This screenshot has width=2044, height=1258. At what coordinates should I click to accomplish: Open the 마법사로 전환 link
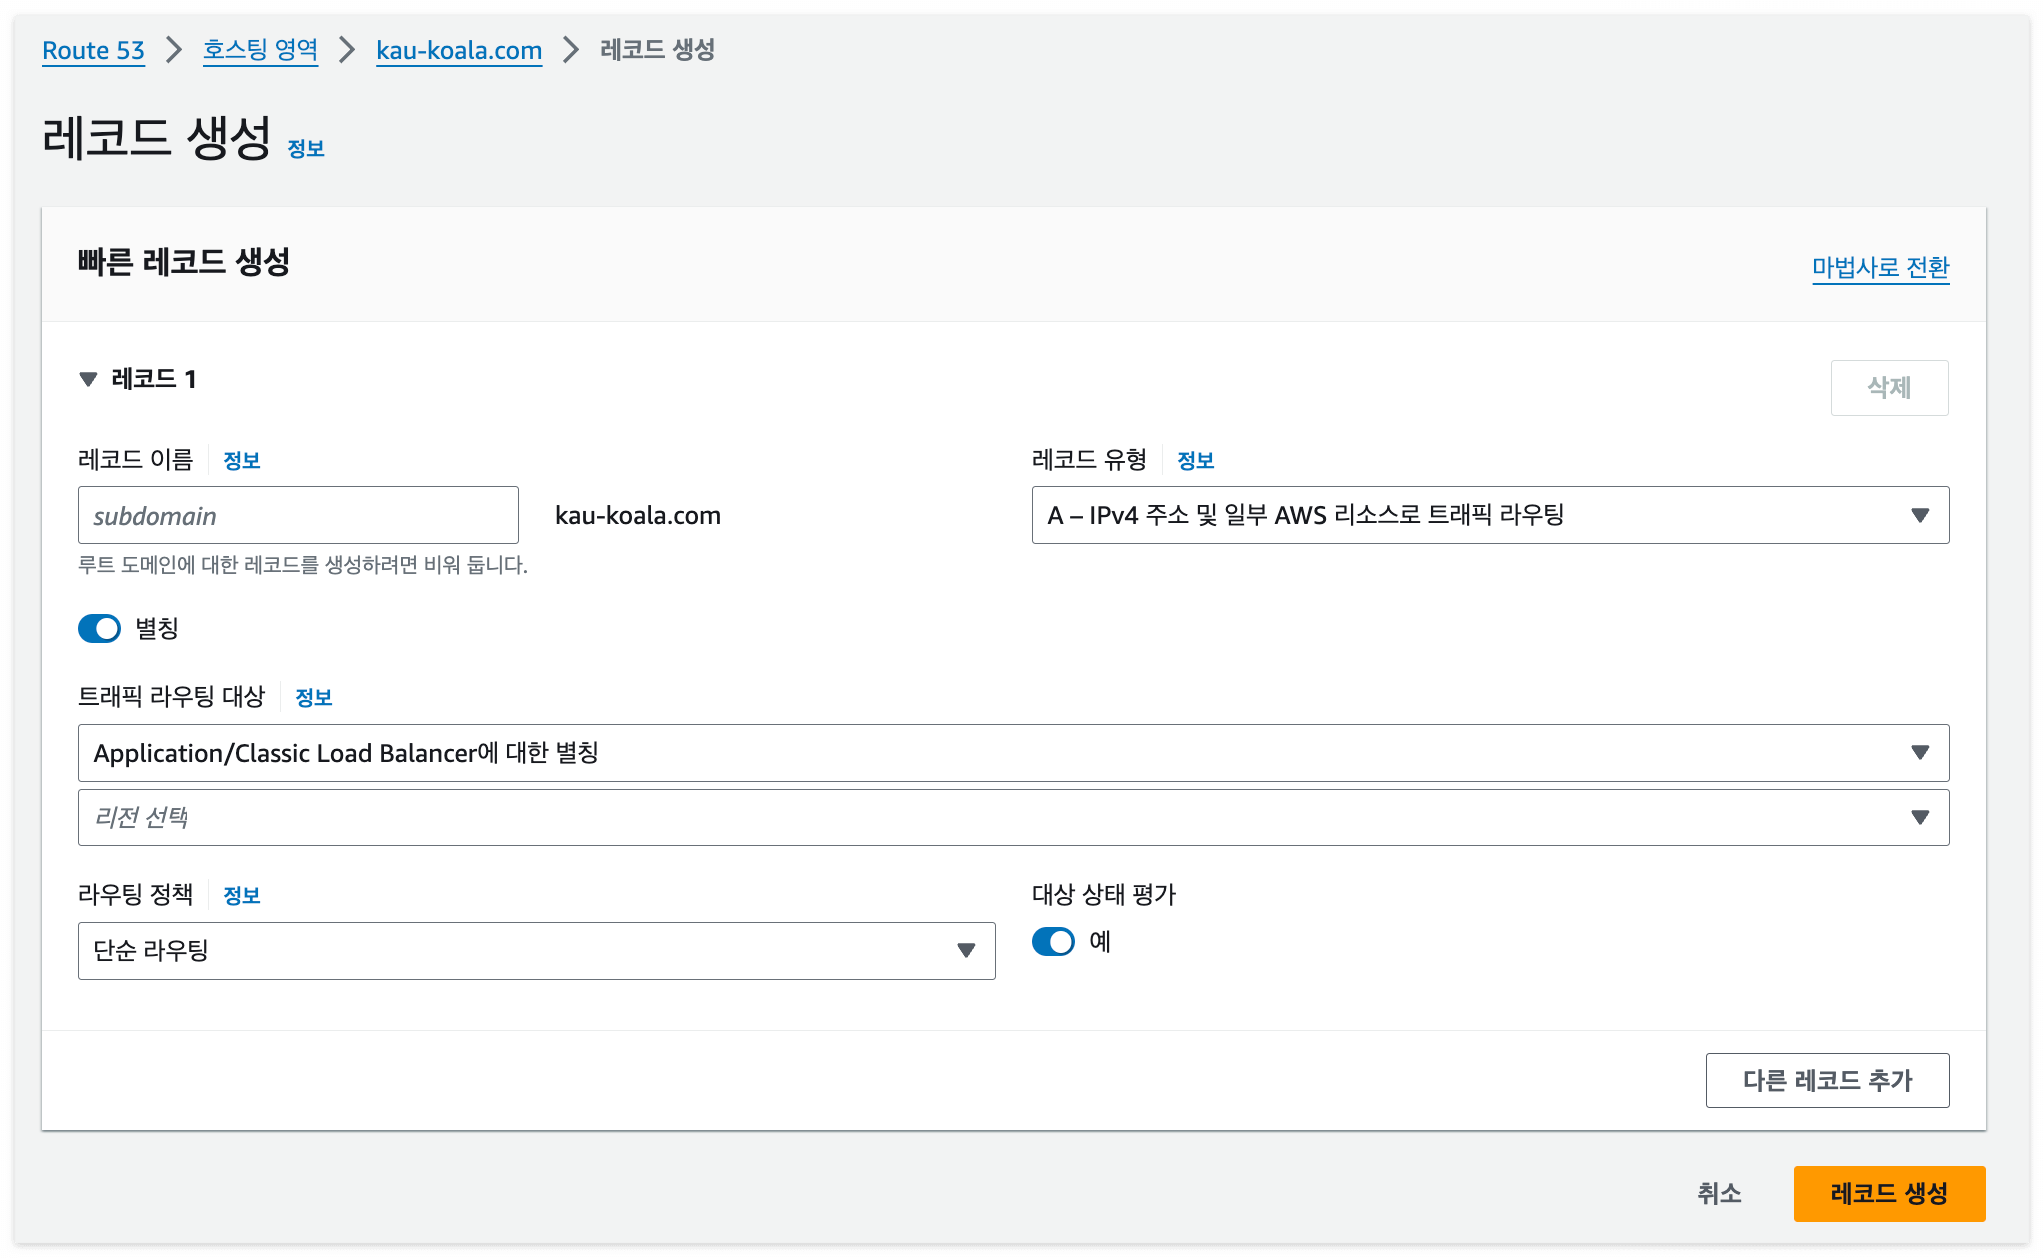tap(1880, 268)
